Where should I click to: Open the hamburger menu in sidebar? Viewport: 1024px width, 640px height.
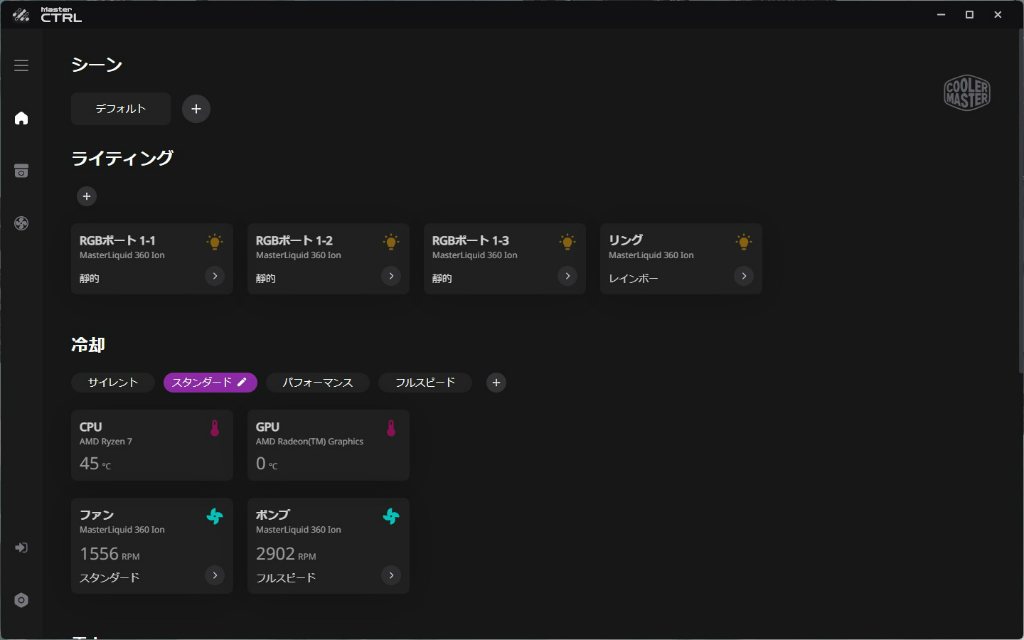(x=21, y=65)
